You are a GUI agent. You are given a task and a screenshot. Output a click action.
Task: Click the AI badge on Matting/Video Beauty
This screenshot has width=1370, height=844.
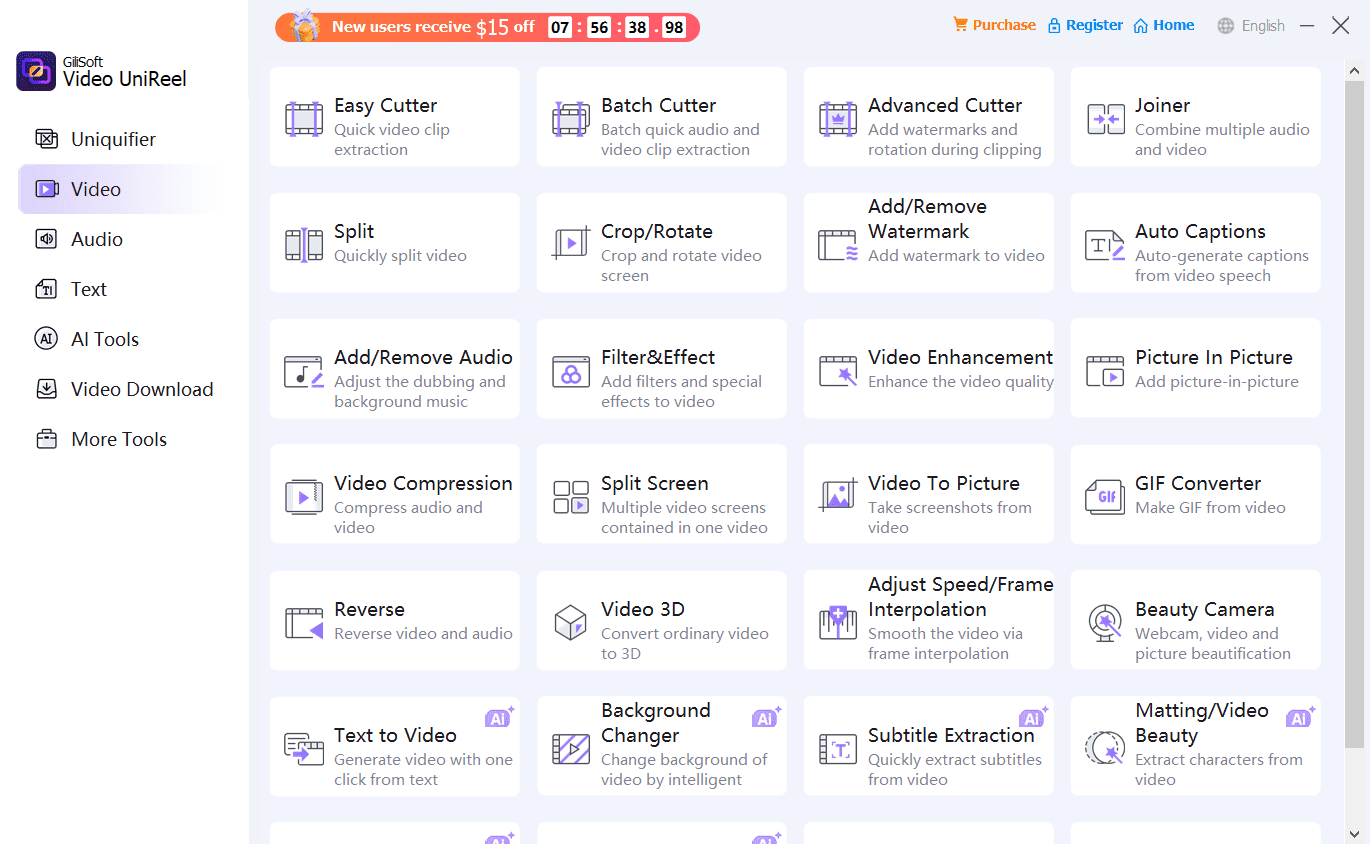click(x=1300, y=717)
